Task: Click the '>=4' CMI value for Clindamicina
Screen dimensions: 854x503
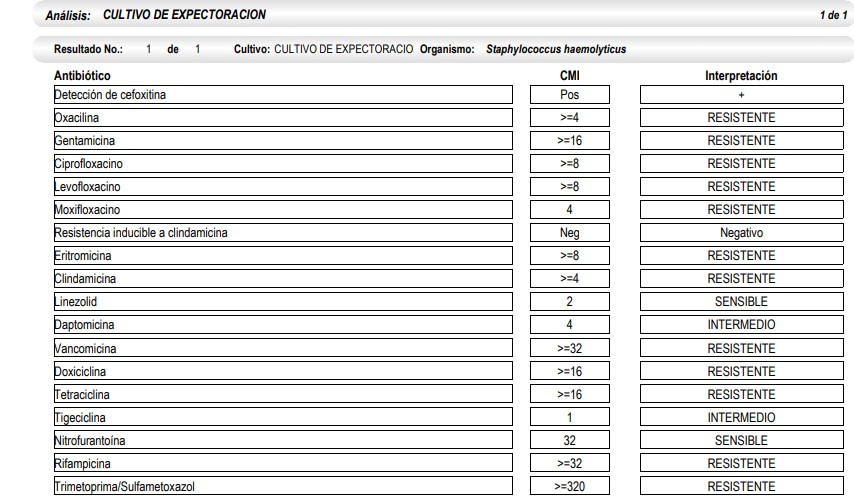Action: point(570,279)
